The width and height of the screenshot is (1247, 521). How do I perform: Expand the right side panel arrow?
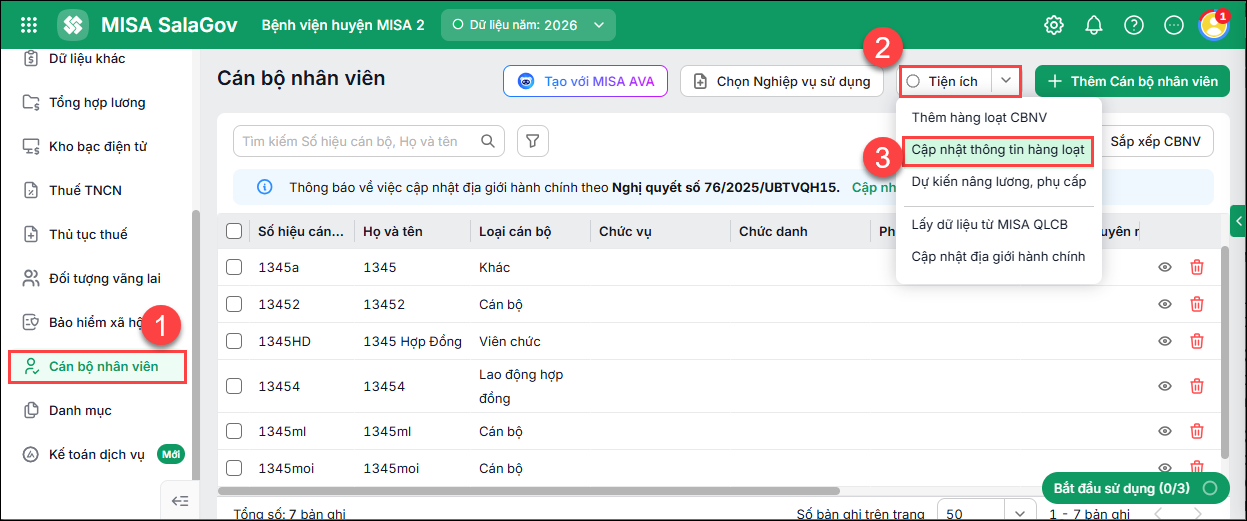coord(1238,220)
